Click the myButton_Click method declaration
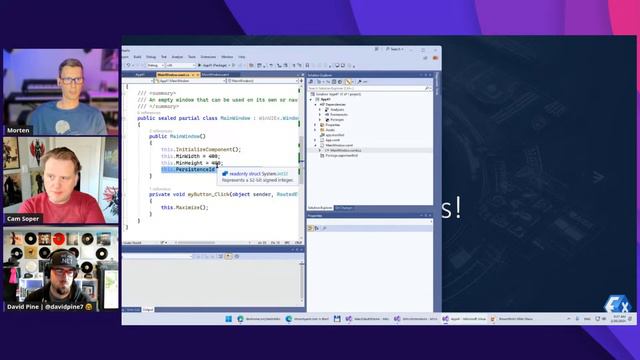Image resolution: width=640 pixels, height=360 pixels. click(x=223, y=194)
